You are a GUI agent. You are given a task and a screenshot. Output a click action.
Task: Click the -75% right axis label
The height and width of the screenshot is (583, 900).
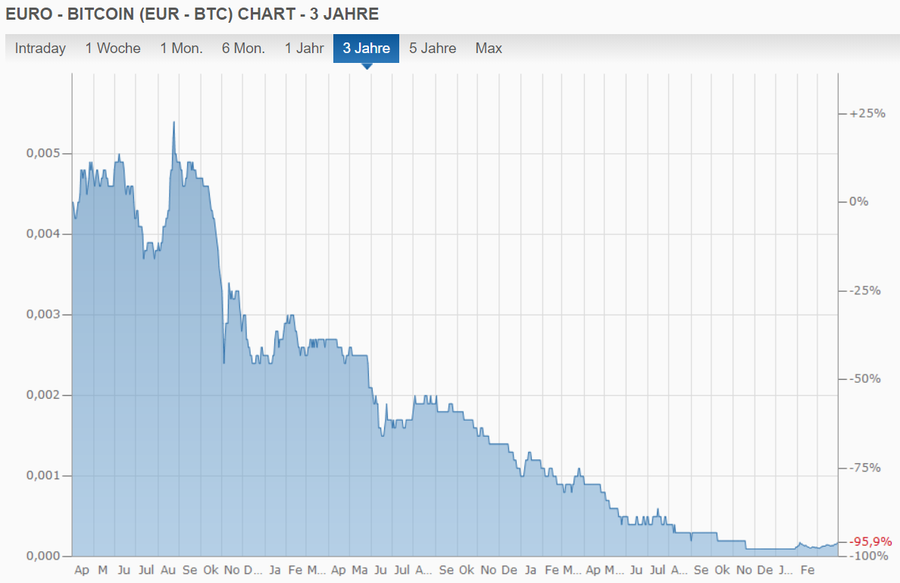tap(866, 468)
